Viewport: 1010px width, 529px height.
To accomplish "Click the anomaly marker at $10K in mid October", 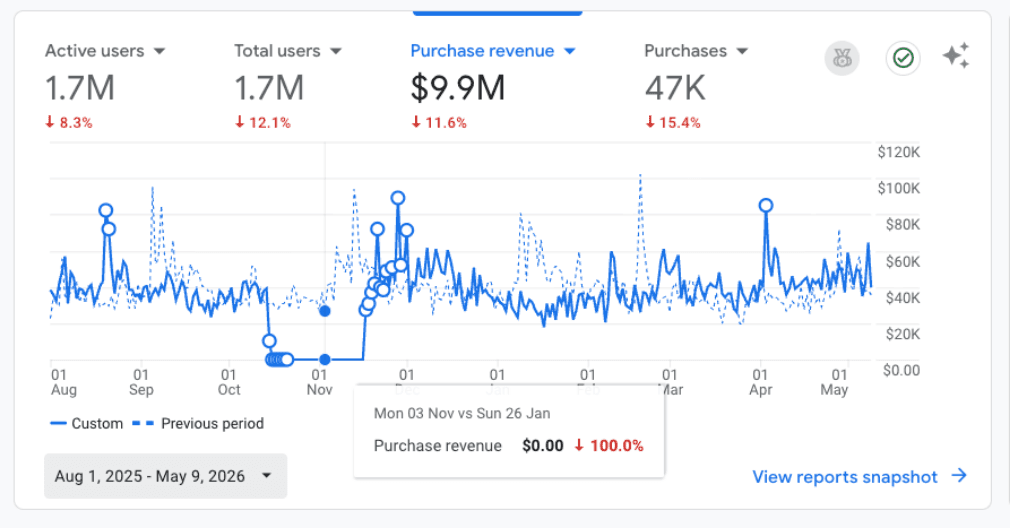I will (x=269, y=341).
